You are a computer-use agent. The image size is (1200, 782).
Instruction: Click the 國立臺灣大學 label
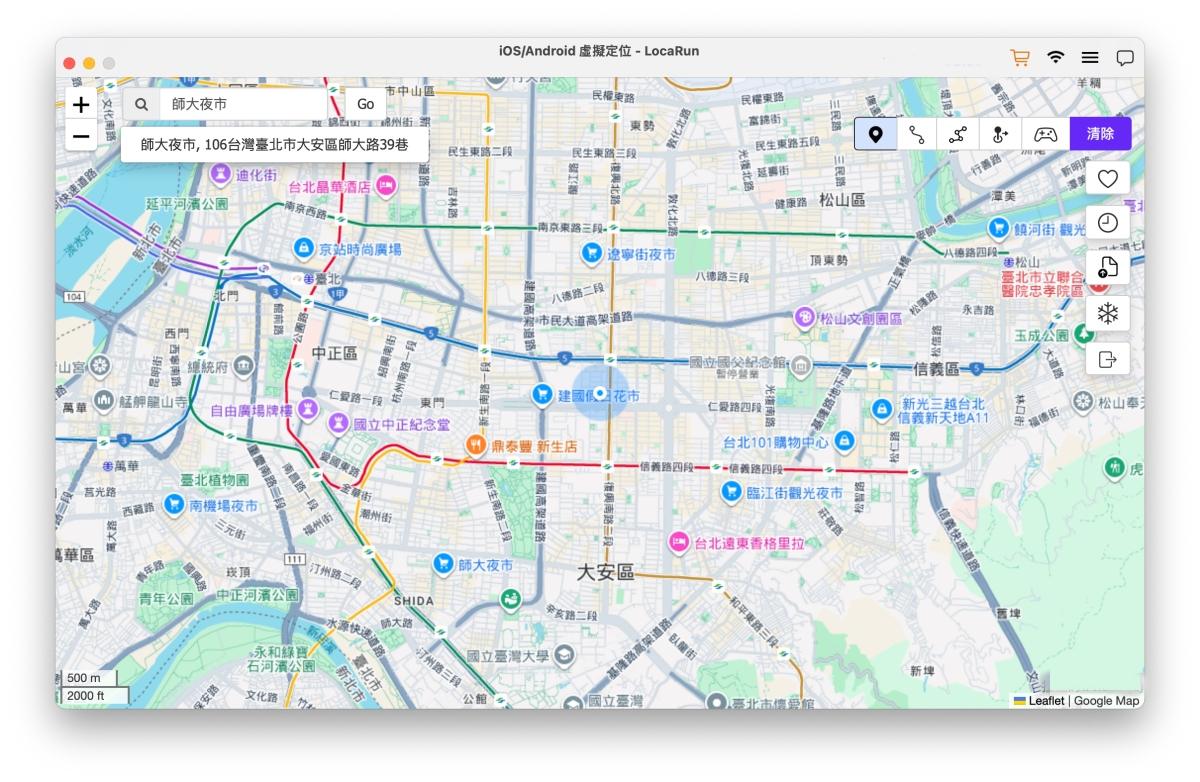pos(508,656)
